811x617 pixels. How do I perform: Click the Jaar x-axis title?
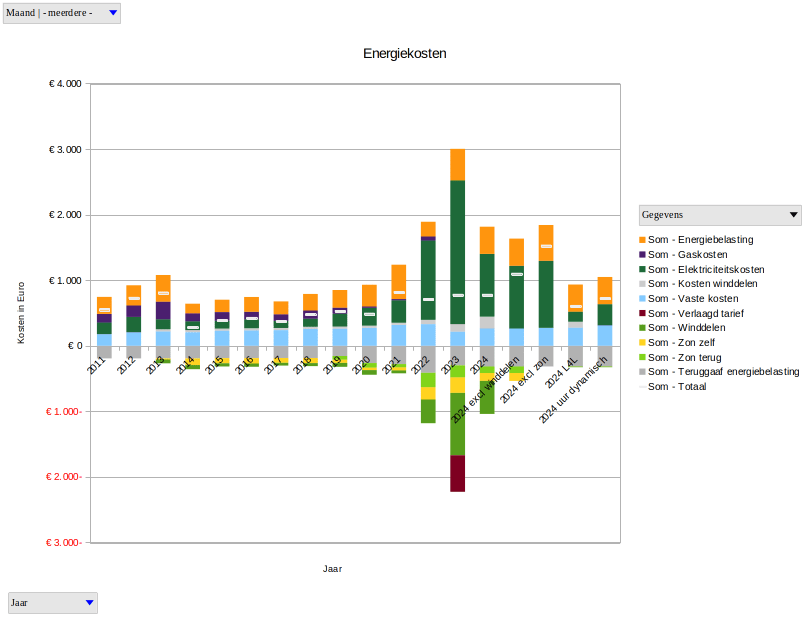point(333,569)
